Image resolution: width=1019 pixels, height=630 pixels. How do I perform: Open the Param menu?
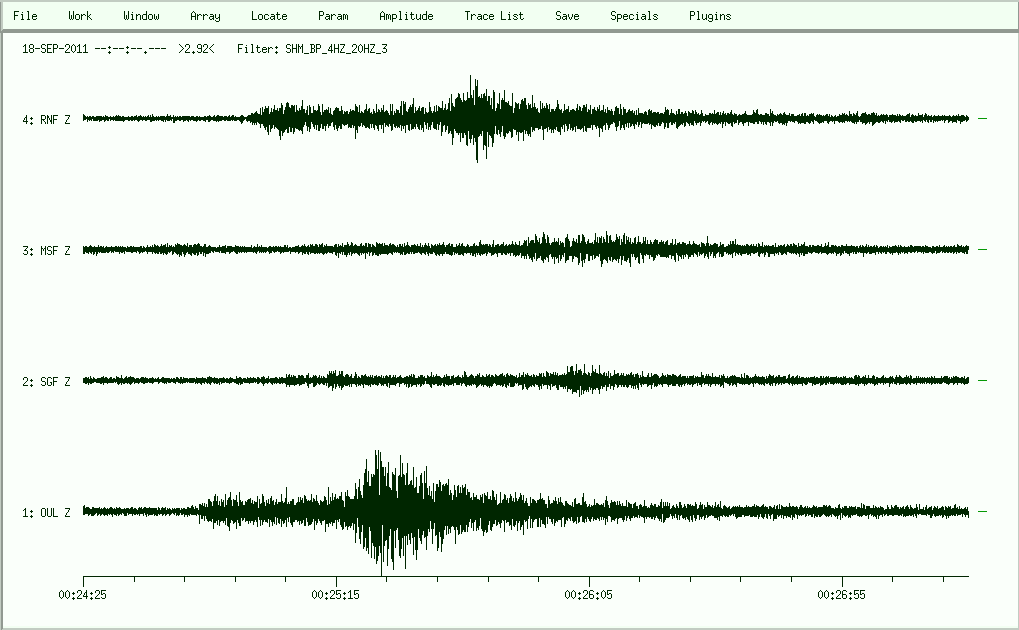[x=333, y=16]
